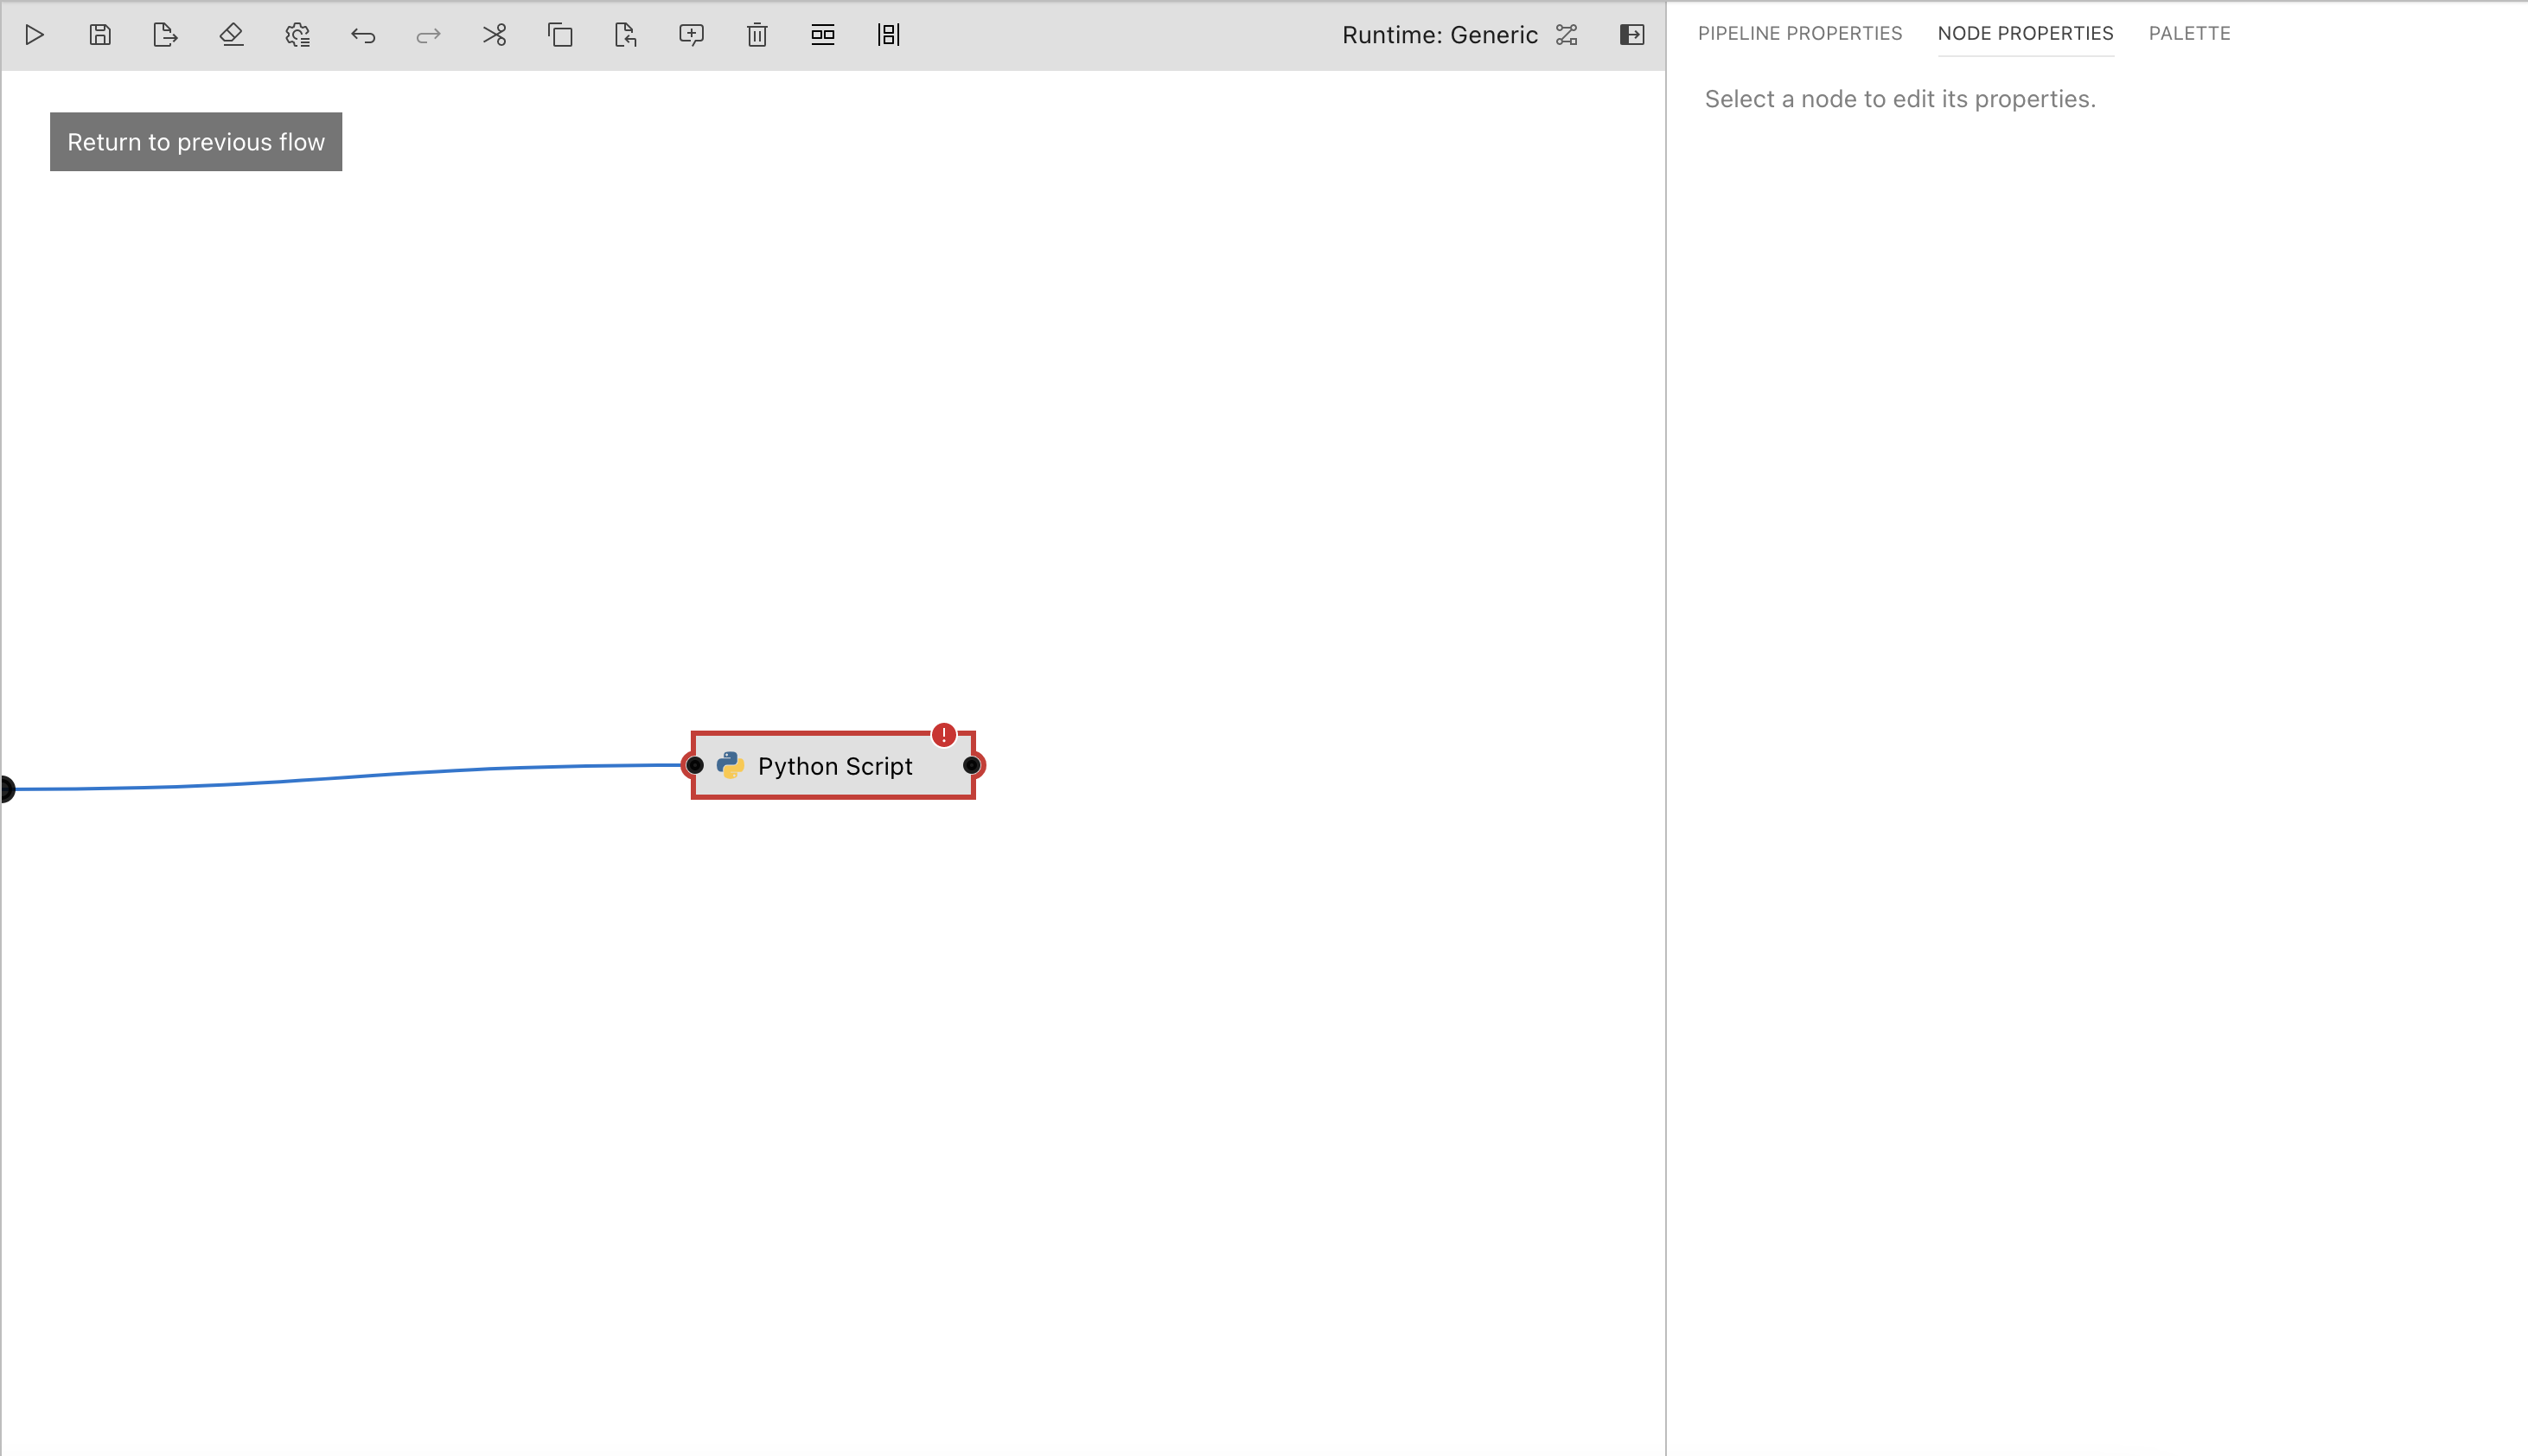Add a comment to the canvas
The width and height of the screenshot is (2528, 1456).
(x=691, y=35)
